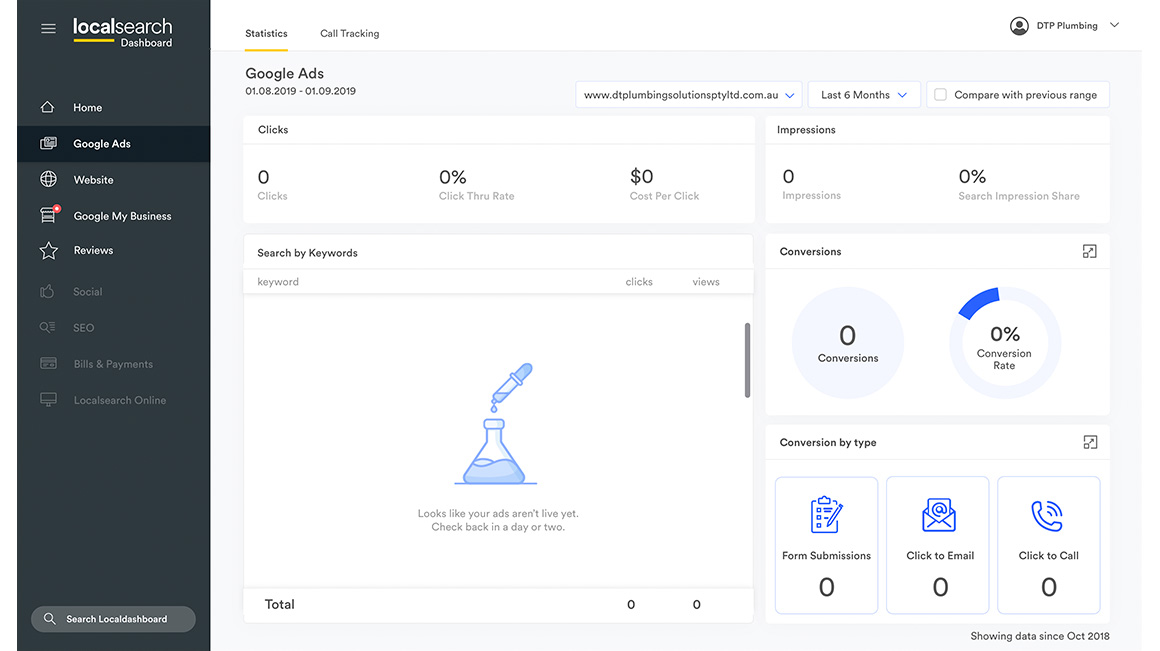
Task: Click the Form Submissions conversion card
Action: click(826, 545)
